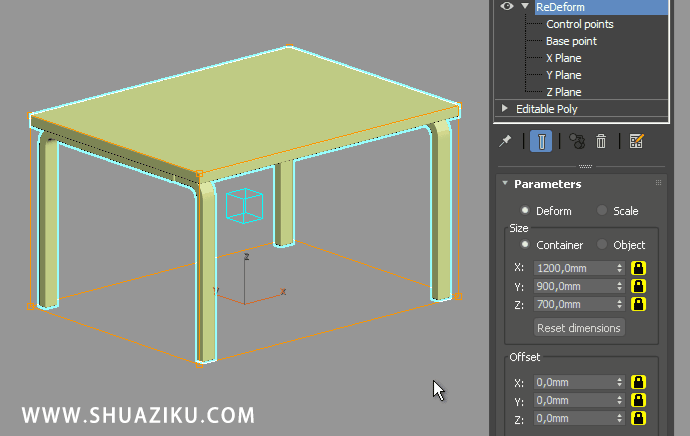Open Configure Modifier Sets icon

coord(636,142)
